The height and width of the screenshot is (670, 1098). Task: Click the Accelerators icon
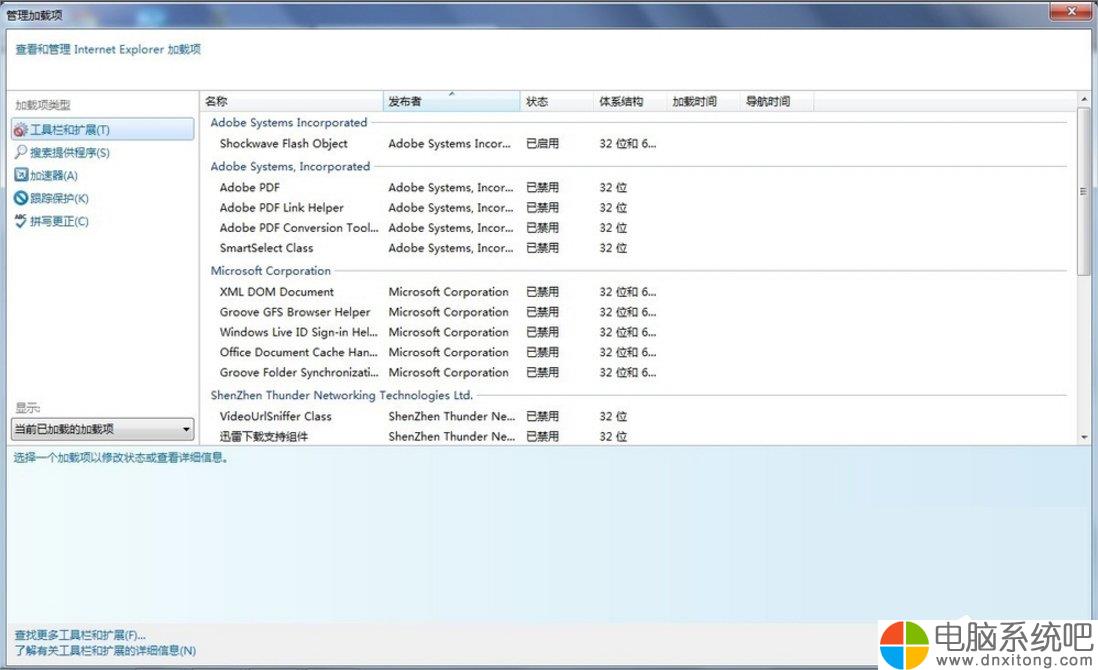coord(21,175)
